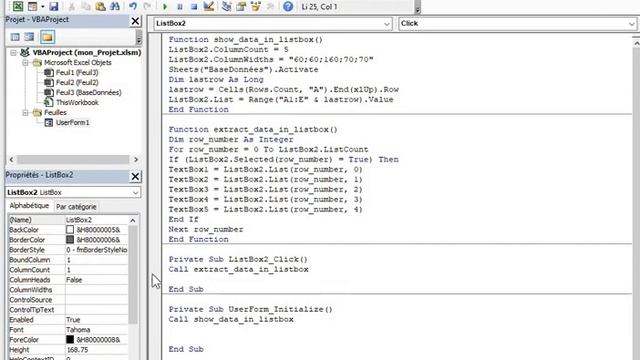Click the 'Private Sub UserForm_Initialize()' line
640x360 pixels.
(251, 309)
